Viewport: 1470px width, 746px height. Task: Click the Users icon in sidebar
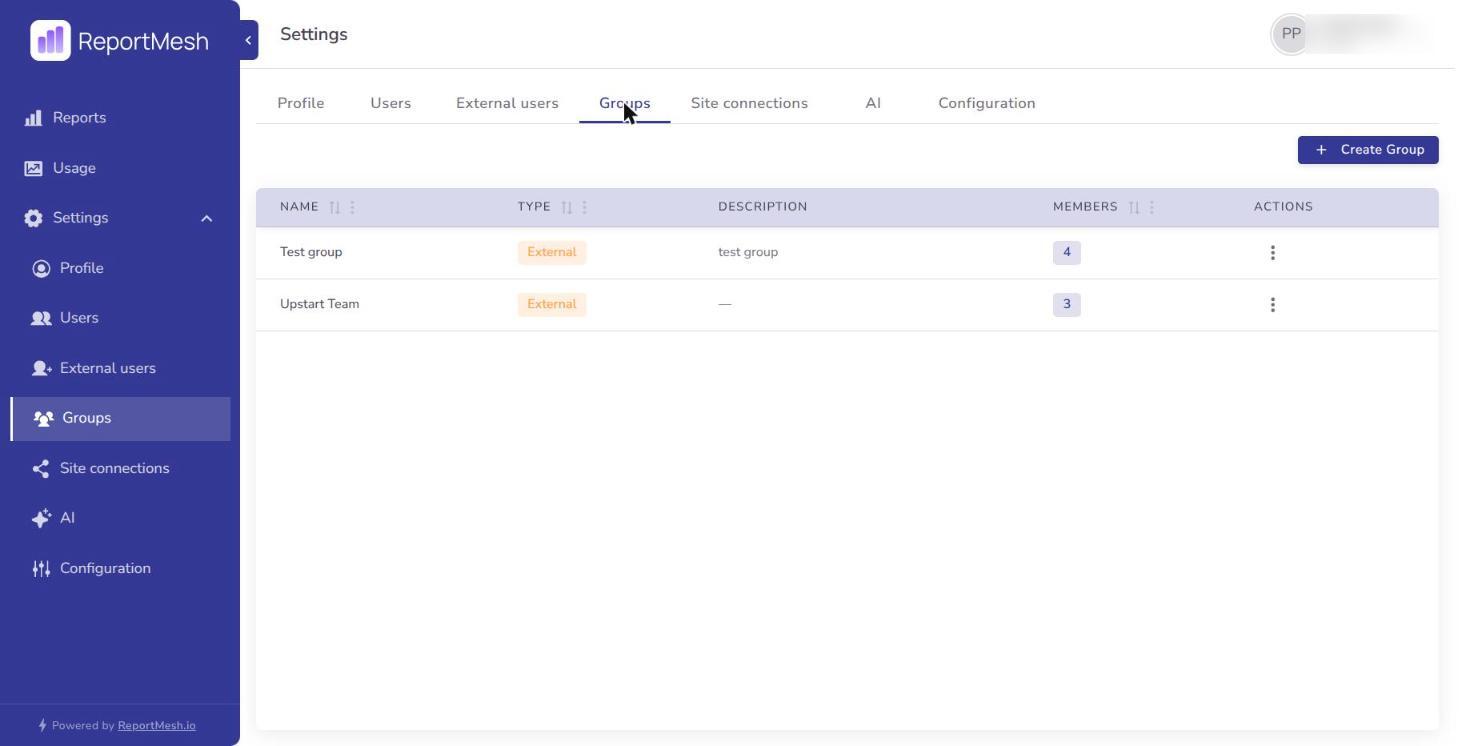tap(41, 318)
